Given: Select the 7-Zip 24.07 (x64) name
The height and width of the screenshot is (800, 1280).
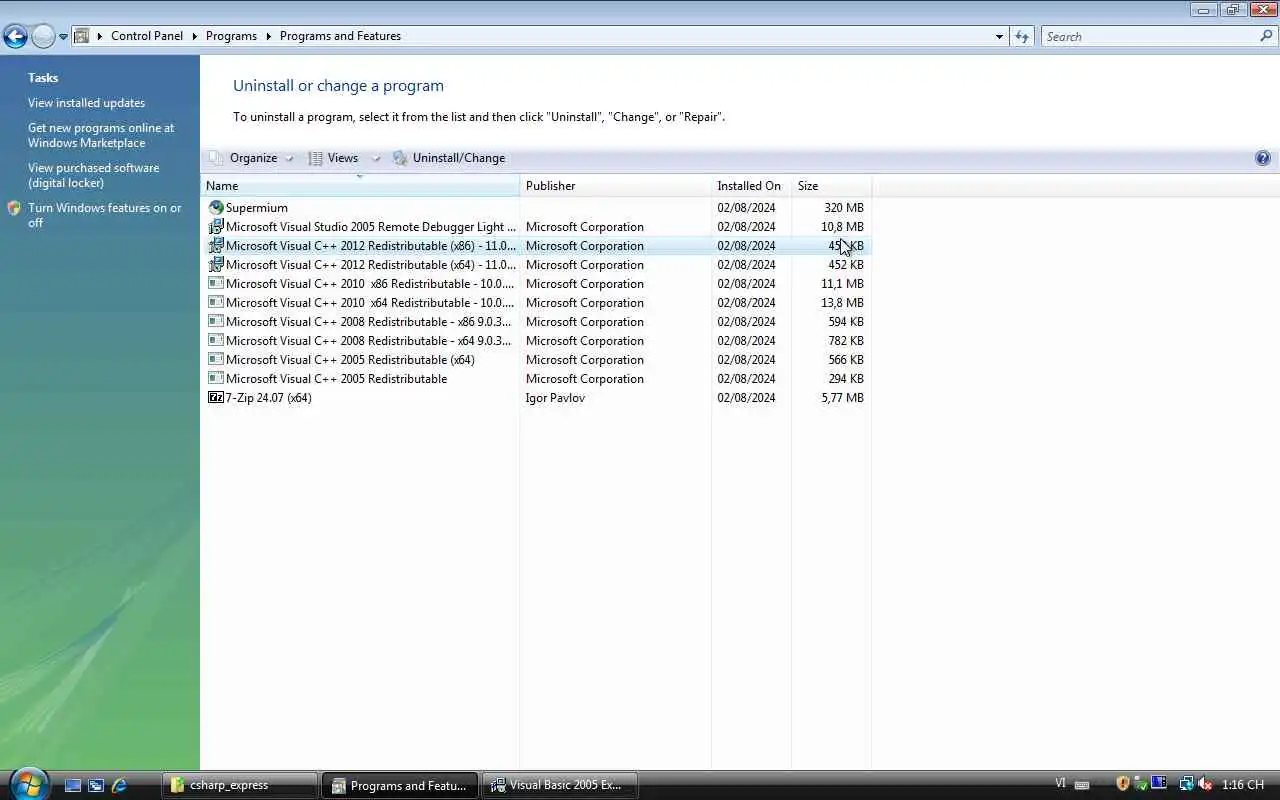Looking at the screenshot, I should point(268,398).
